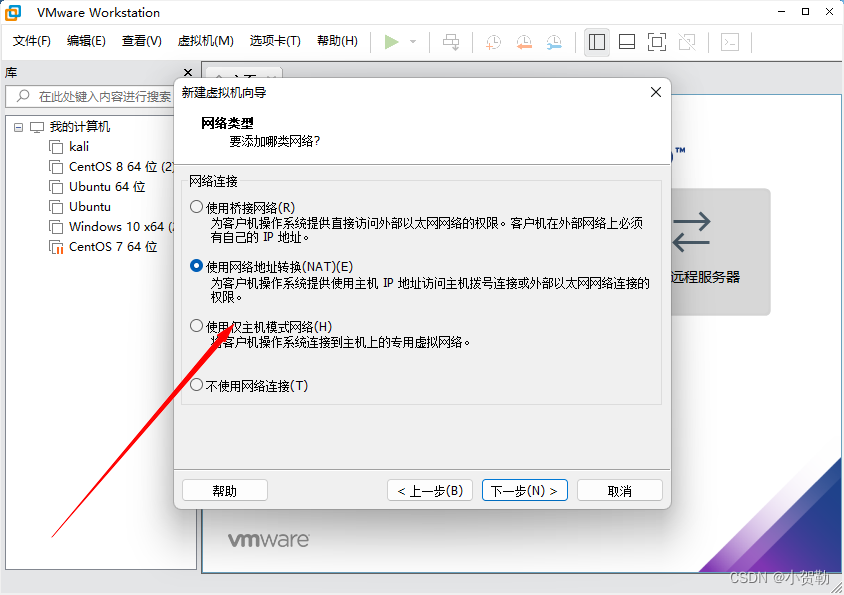Open the 帮助(H) menu
The height and width of the screenshot is (595, 844).
click(x=337, y=41)
